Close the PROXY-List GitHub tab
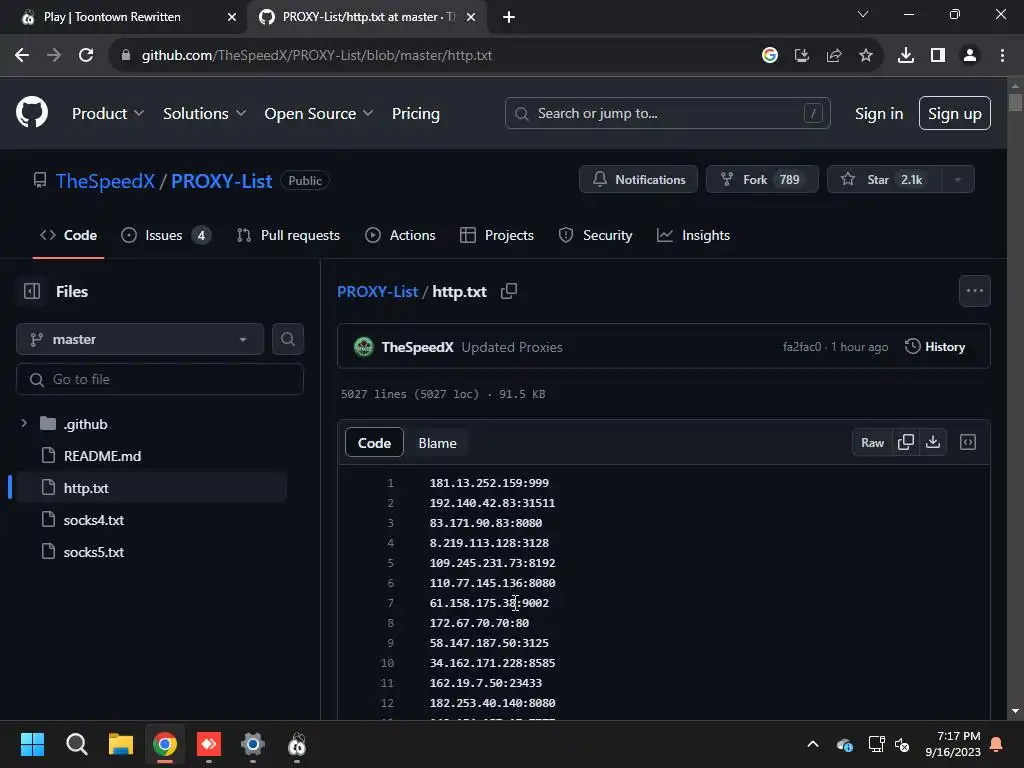 [x=471, y=17]
